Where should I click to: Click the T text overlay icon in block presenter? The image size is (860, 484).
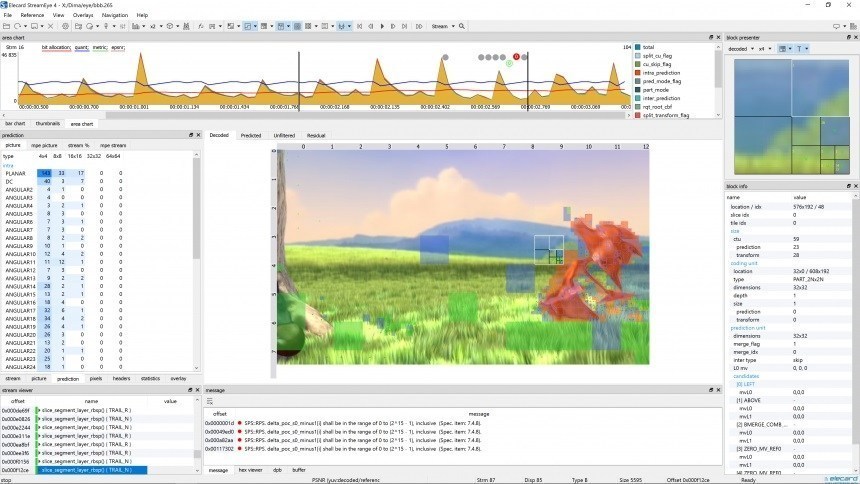tap(799, 49)
